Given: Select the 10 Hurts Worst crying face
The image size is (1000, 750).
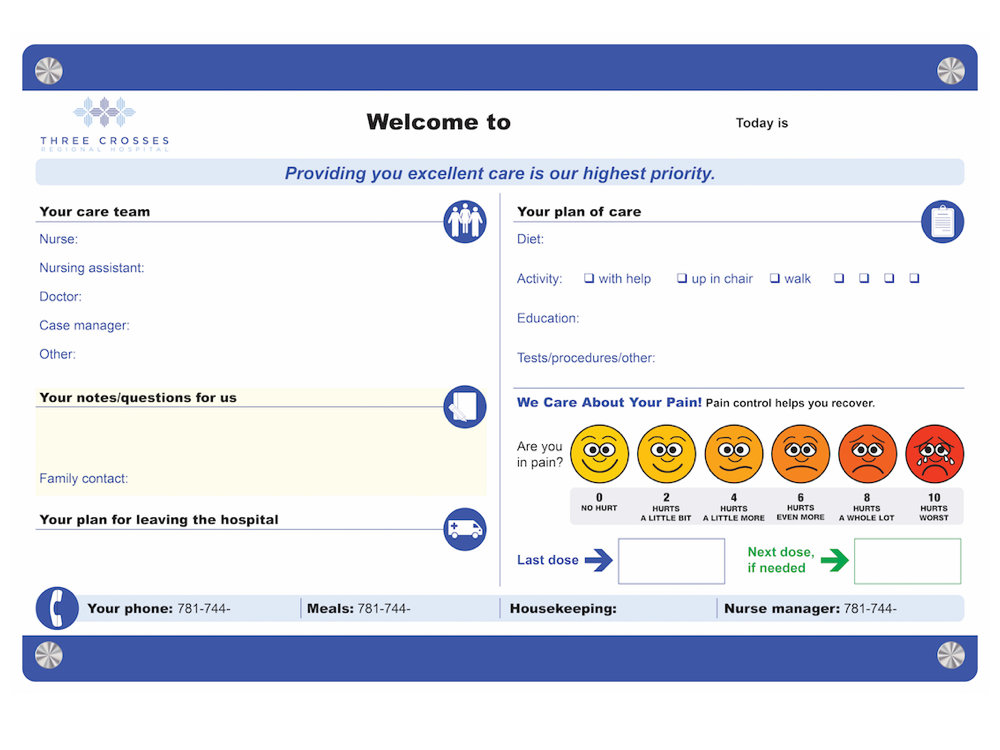Looking at the screenshot, I should (x=934, y=454).
